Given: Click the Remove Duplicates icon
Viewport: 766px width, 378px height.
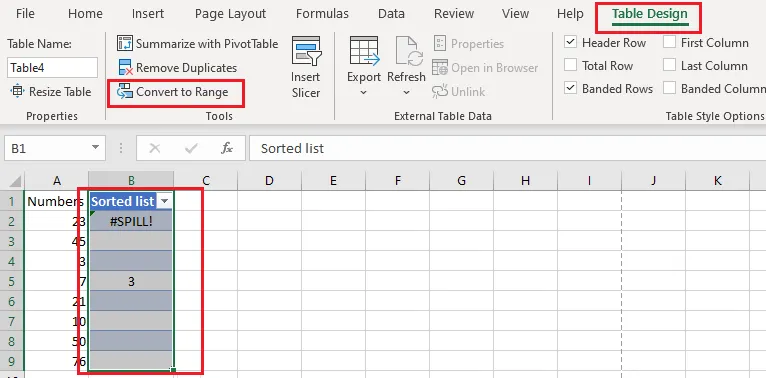Looking at the screenshot, I should (x=125, y=67).
